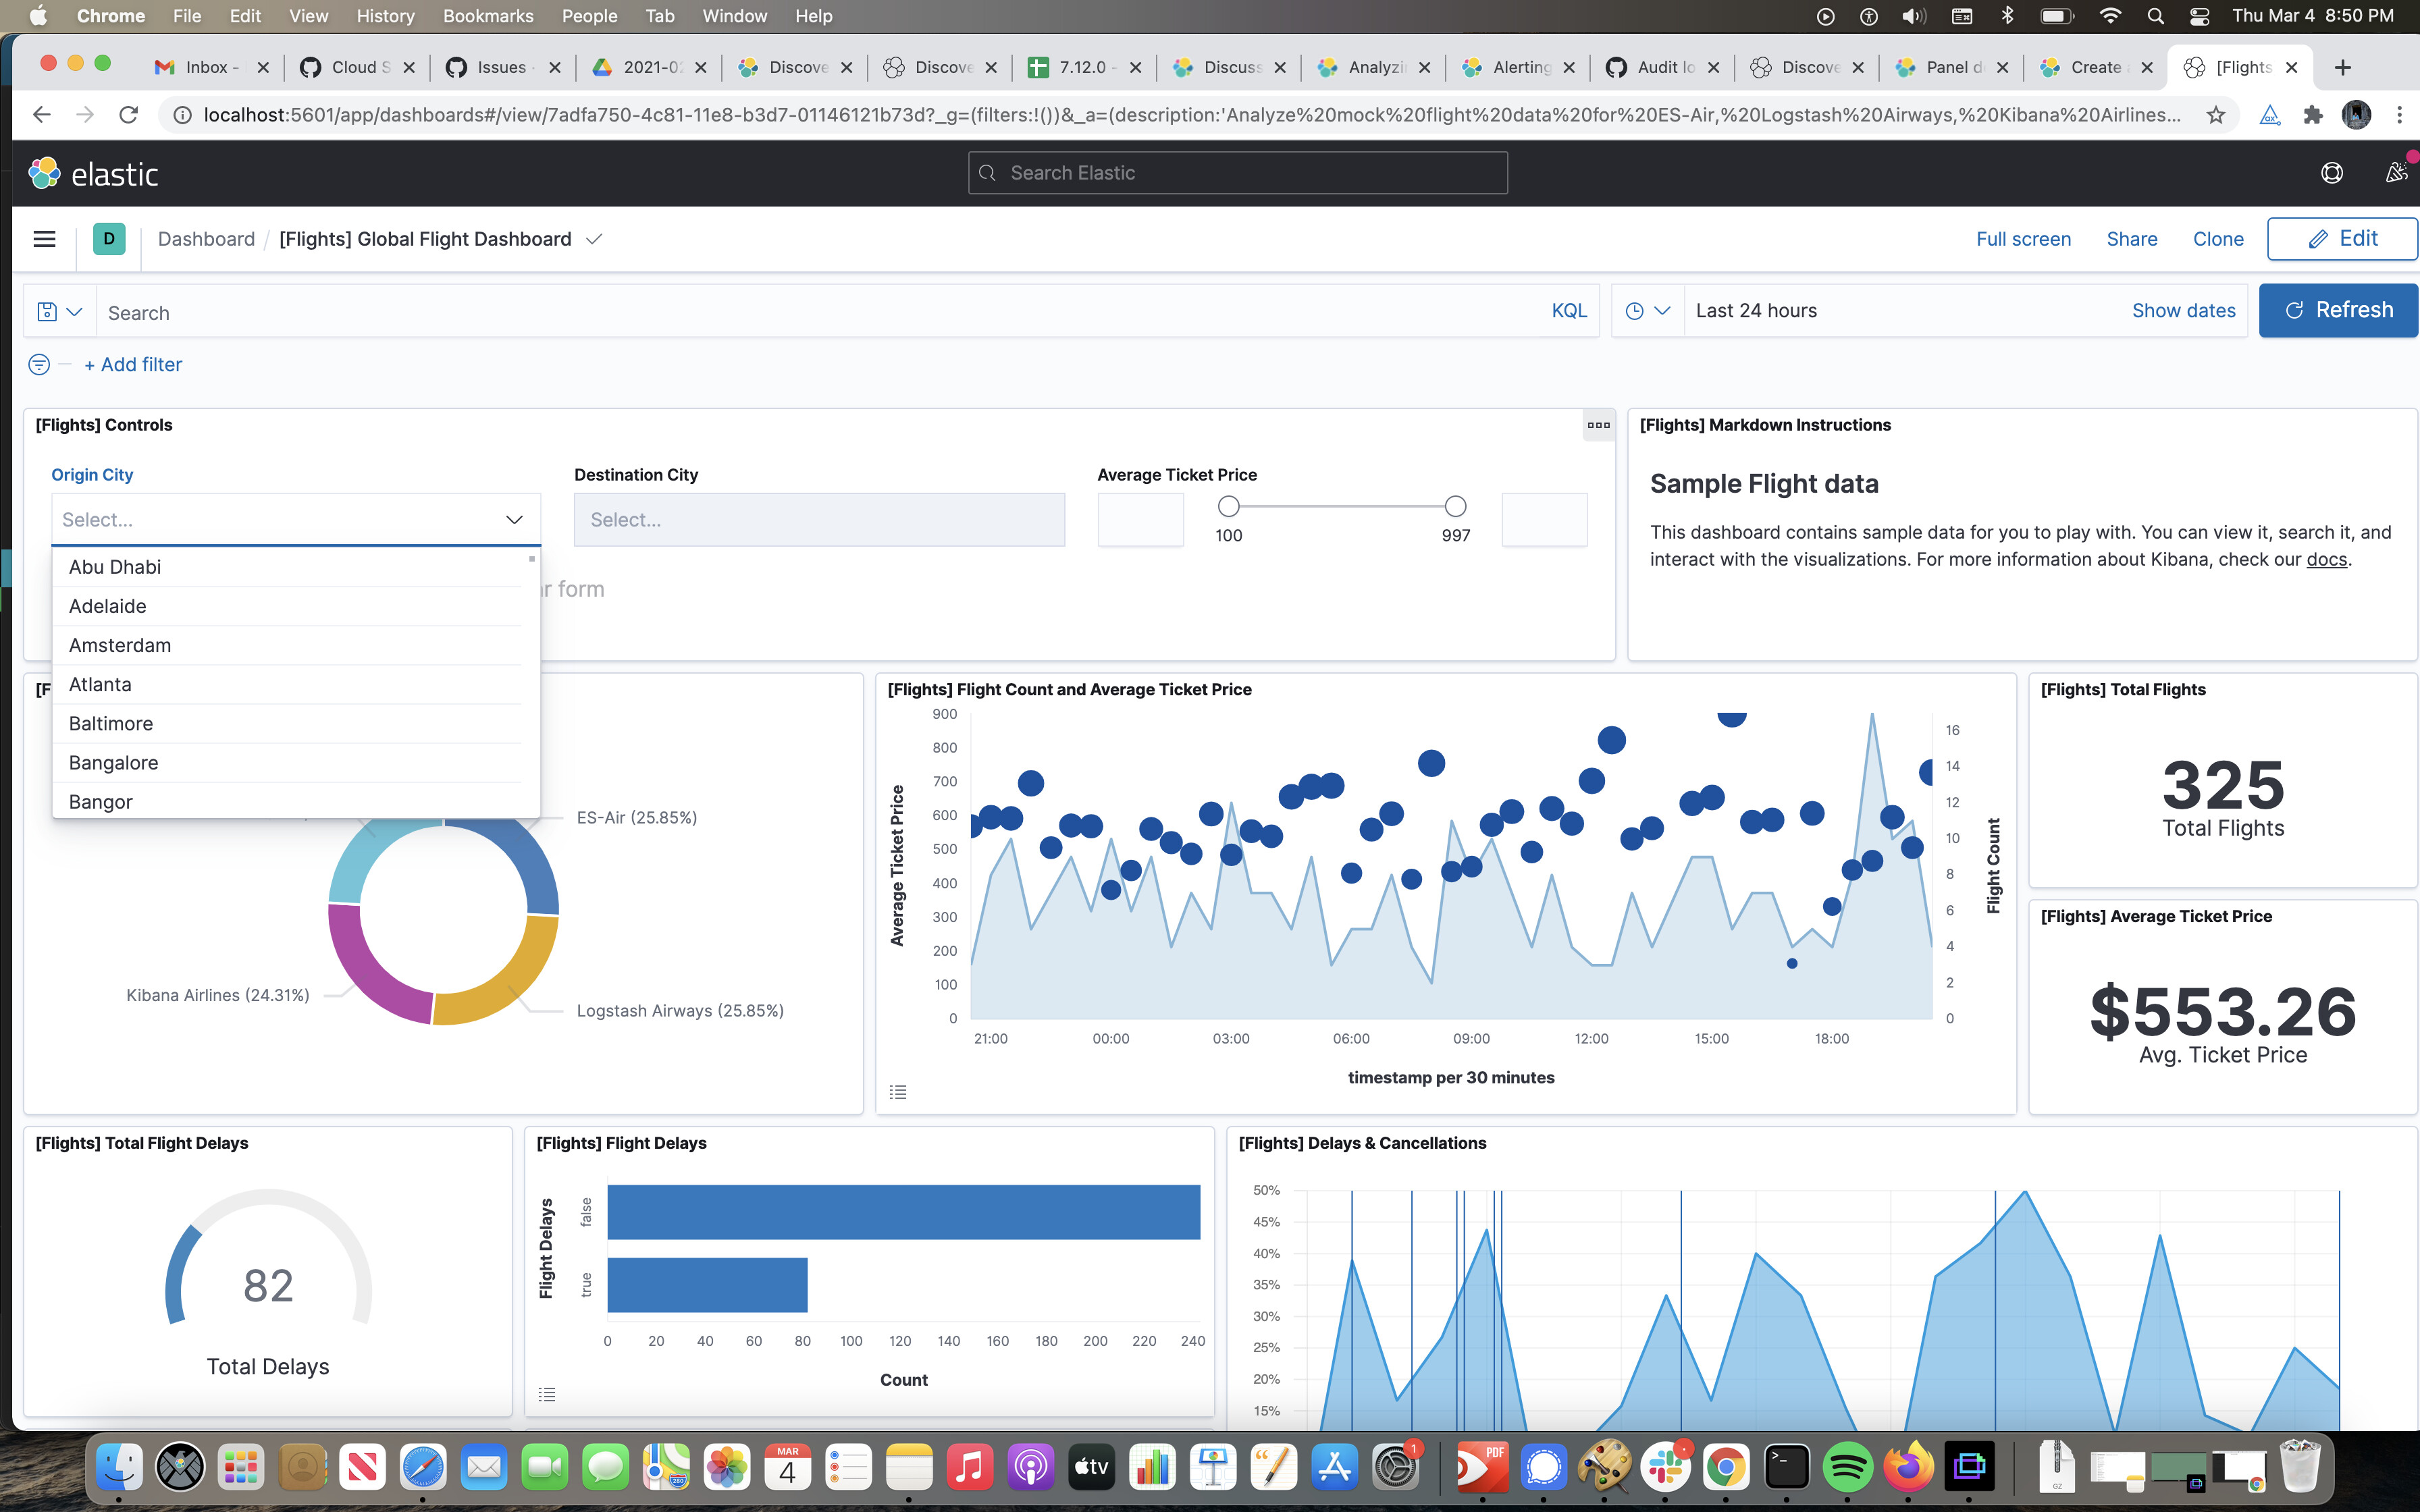Image resolution: width=2420 pixels, height=1512 pixels.
Task: Click the newsfeed celebration icon
Action: [x=2396, y=173]
